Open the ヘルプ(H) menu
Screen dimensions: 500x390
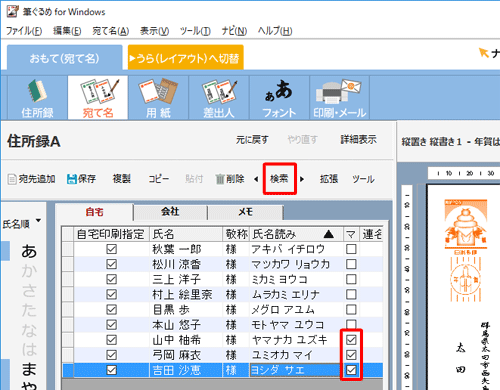[x=275, y=31]
